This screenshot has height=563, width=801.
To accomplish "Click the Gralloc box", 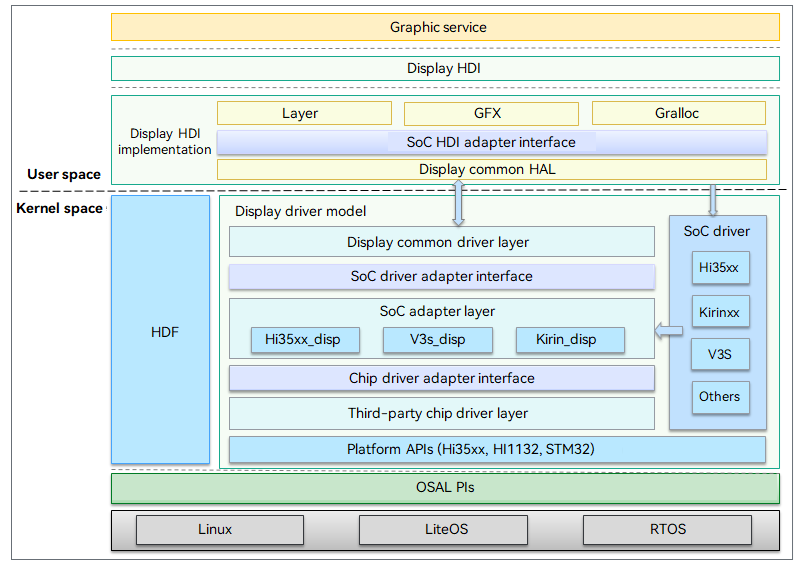I will [678, 114].
